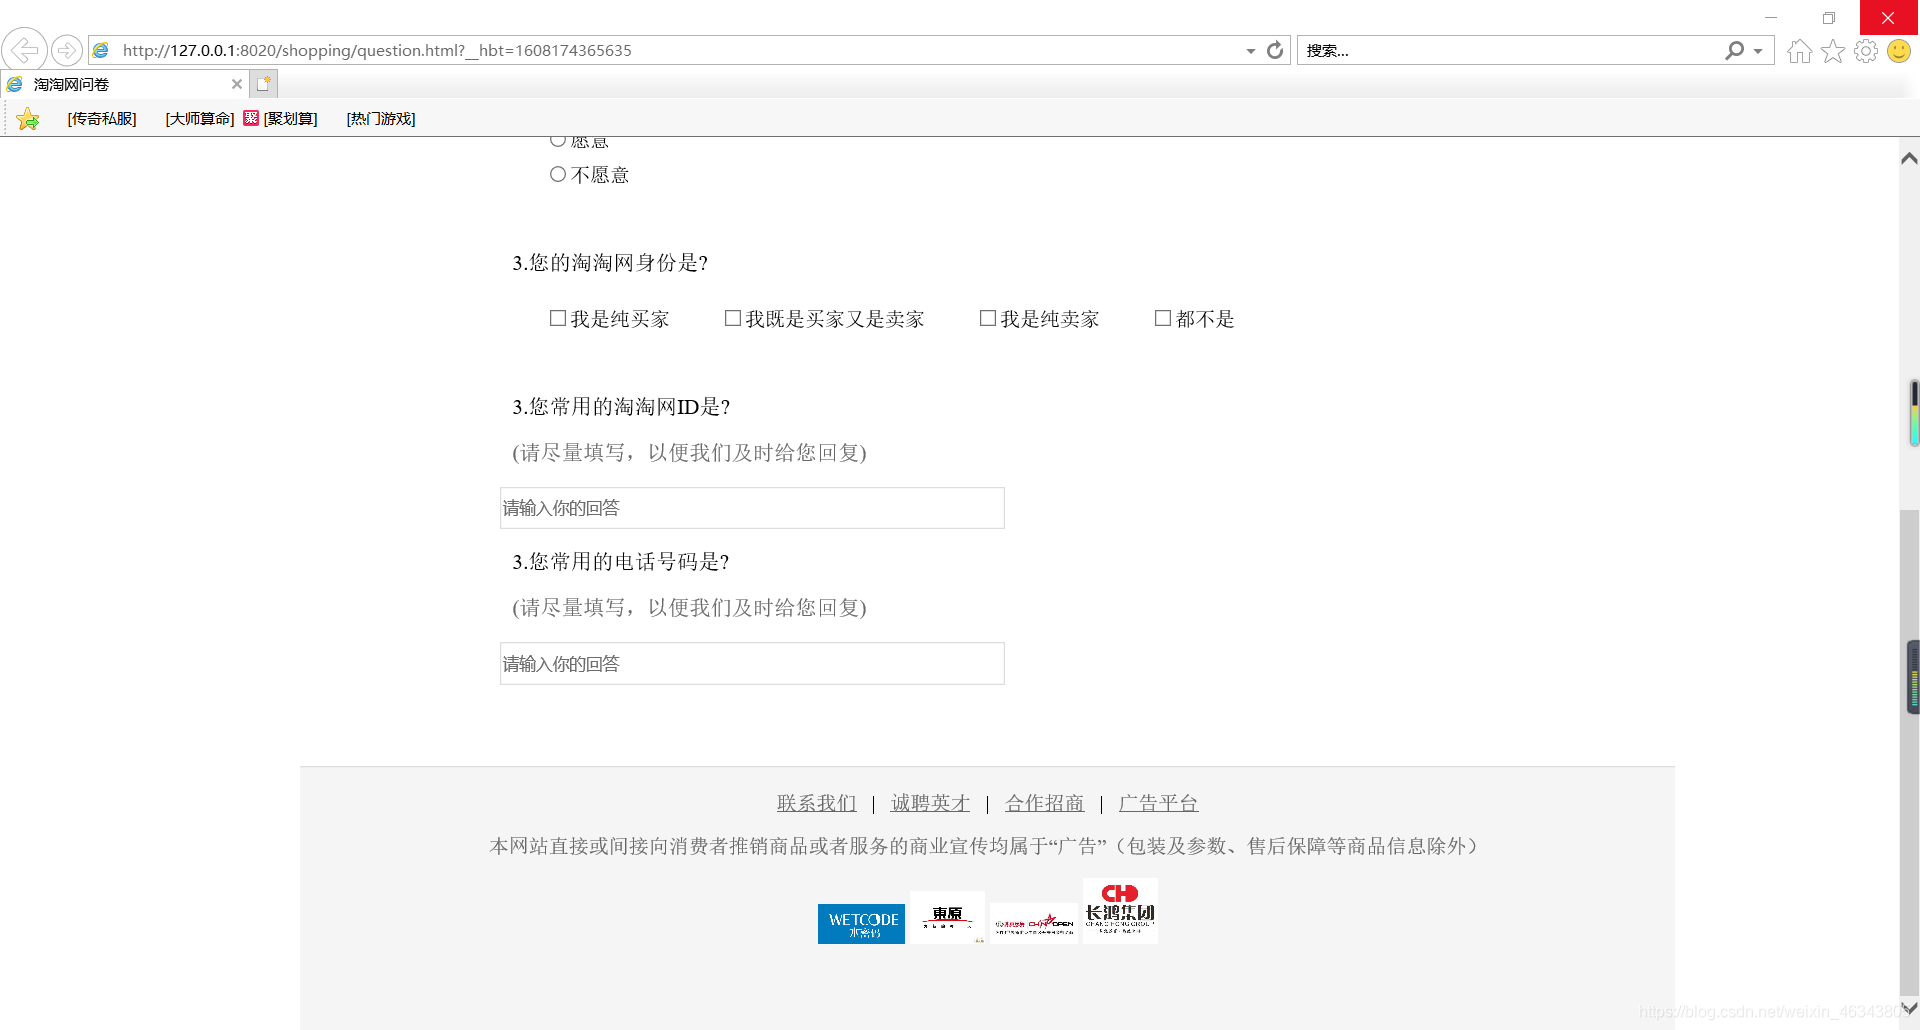Open a new tab button
Viewport: 1920px width, 1030px height.
(x=264, y=84)
